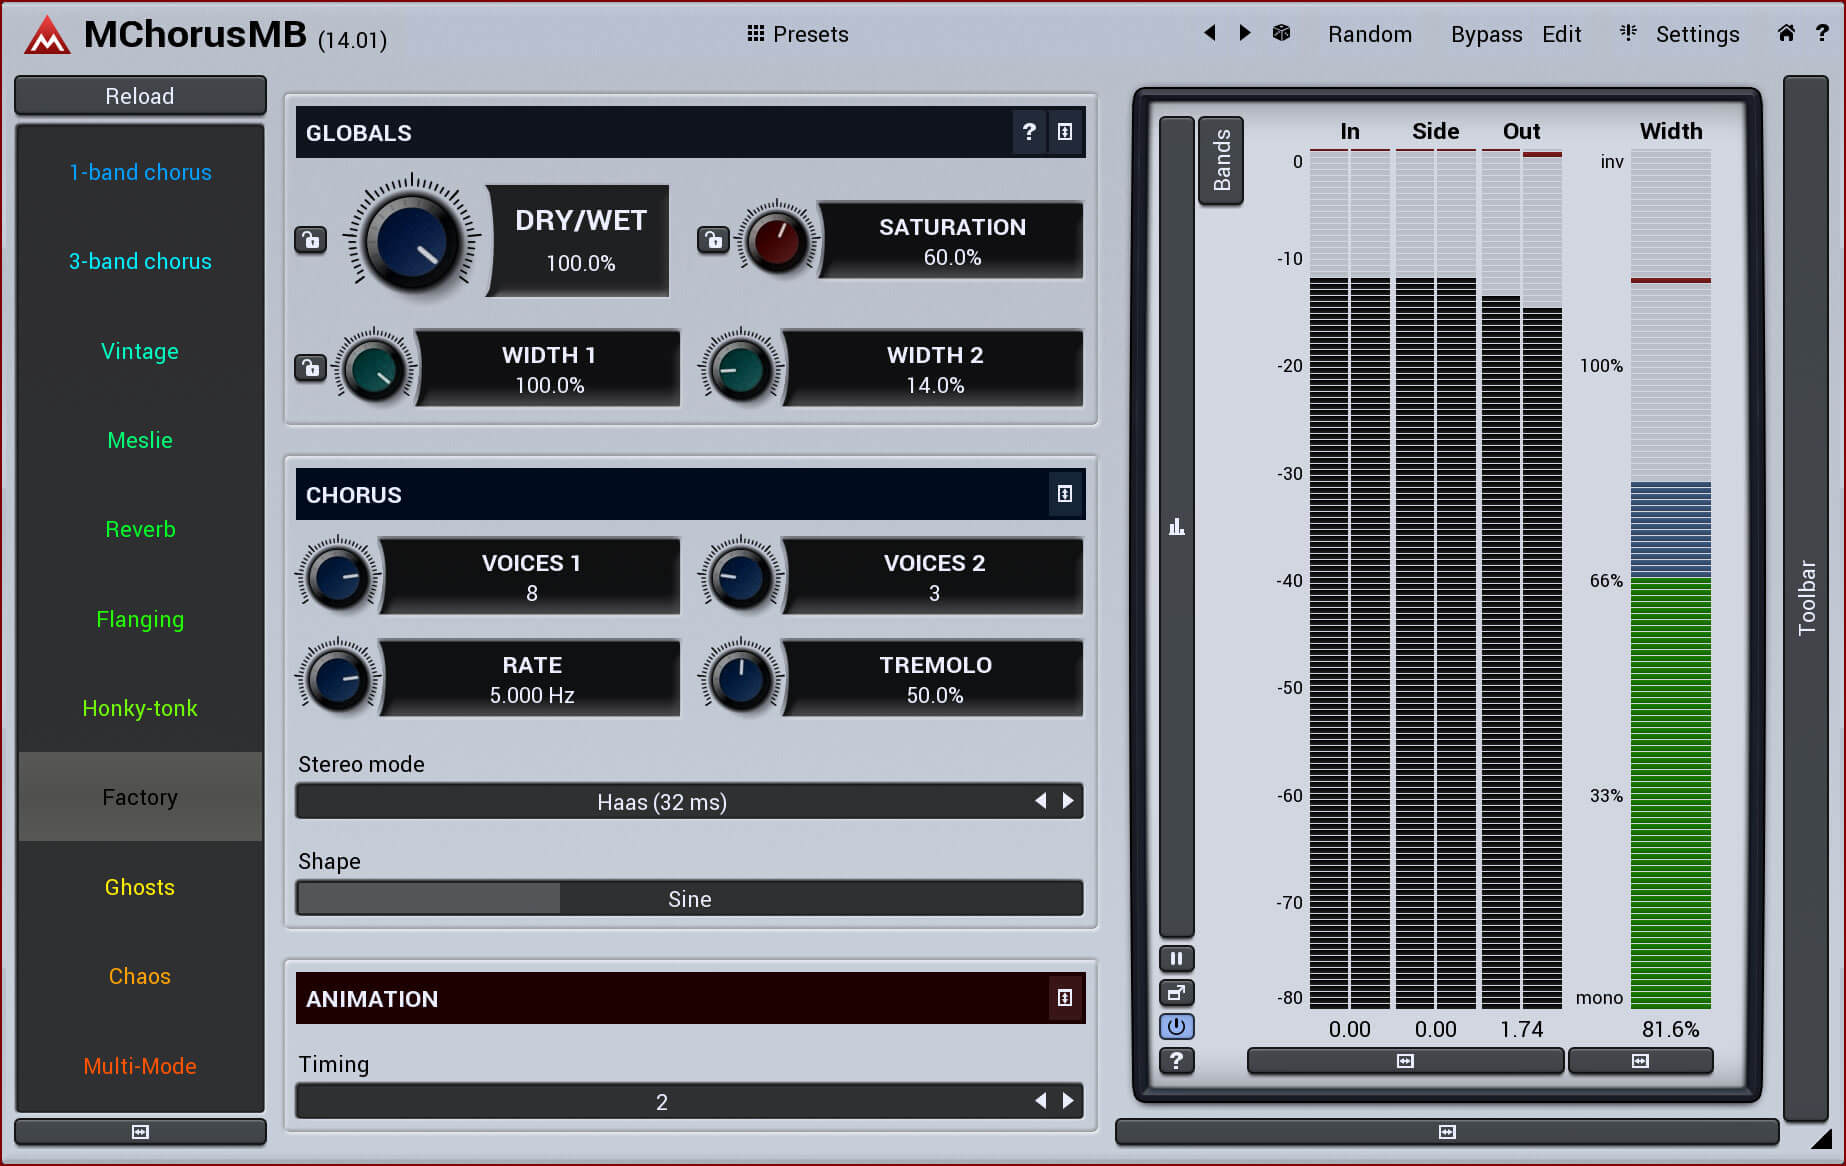Open the home icon in header
This screenshot has width=1846, height=1166.
[1786, 33]
